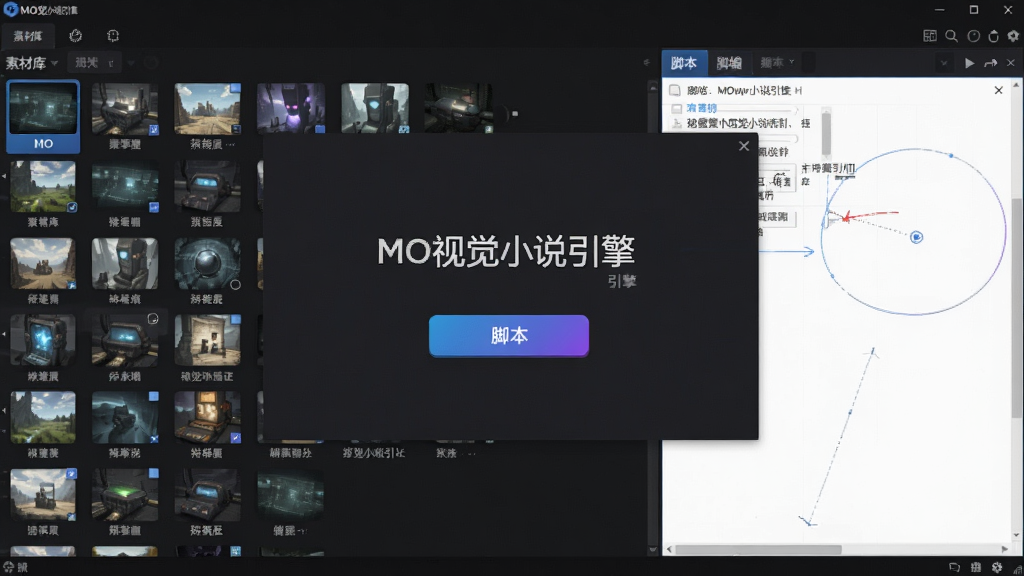Click the lower end marker of the dashed line
The image size is (1024, 576).
(807, 521)
